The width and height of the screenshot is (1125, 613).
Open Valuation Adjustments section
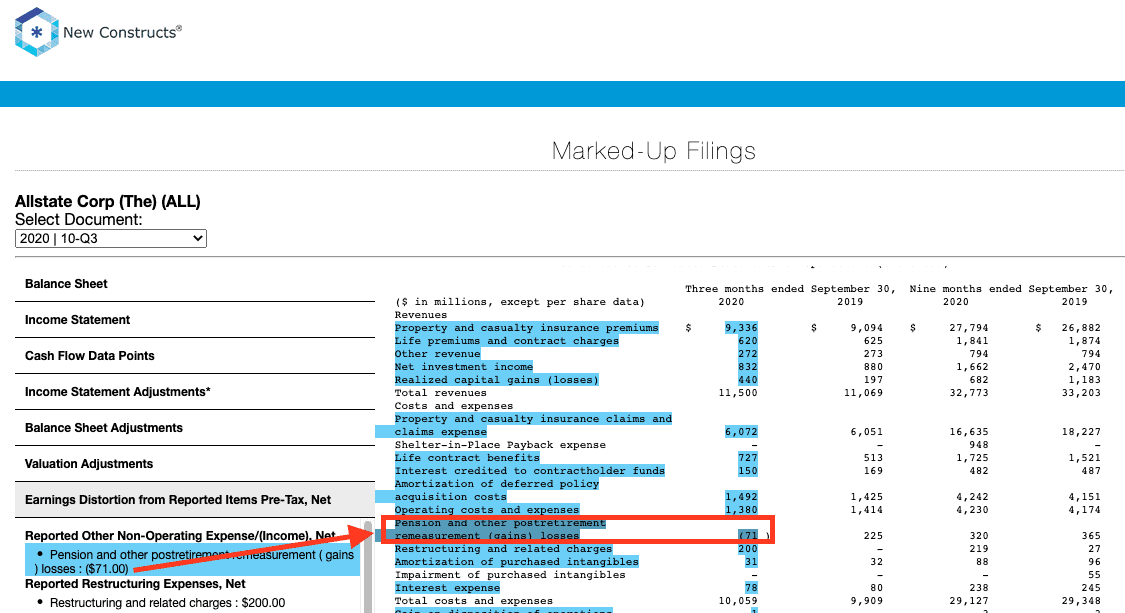point(194,463)
